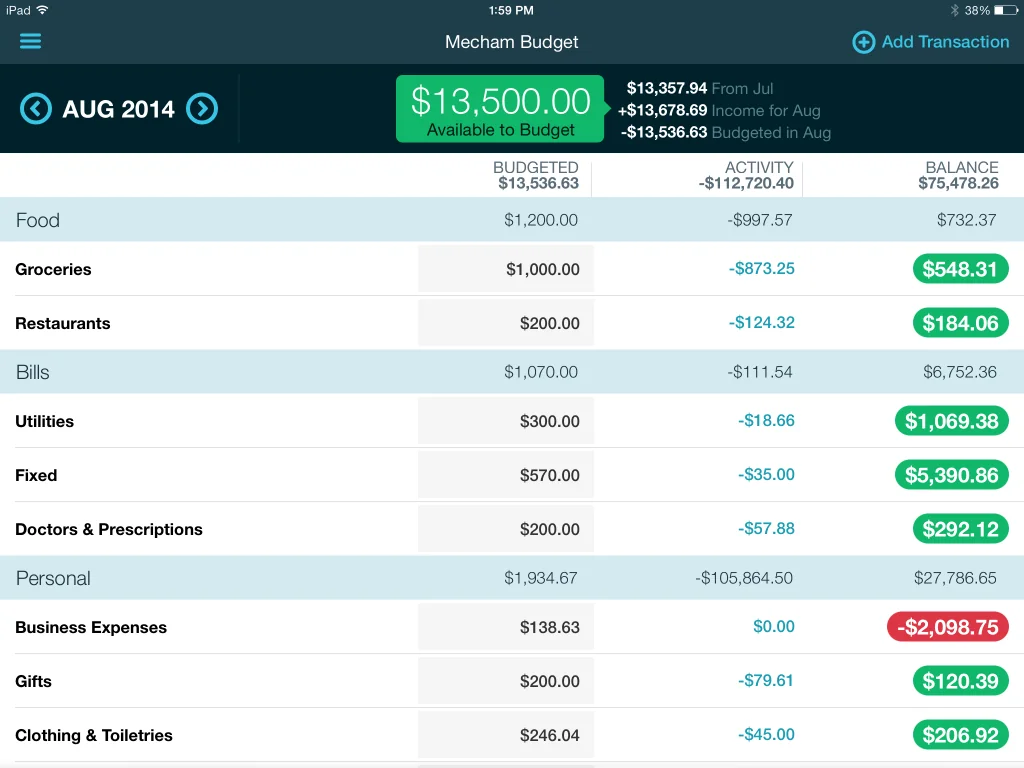Edit the Groceries budgeted amount field
The width and height of the screenshot is (1024, 768).
505,268
